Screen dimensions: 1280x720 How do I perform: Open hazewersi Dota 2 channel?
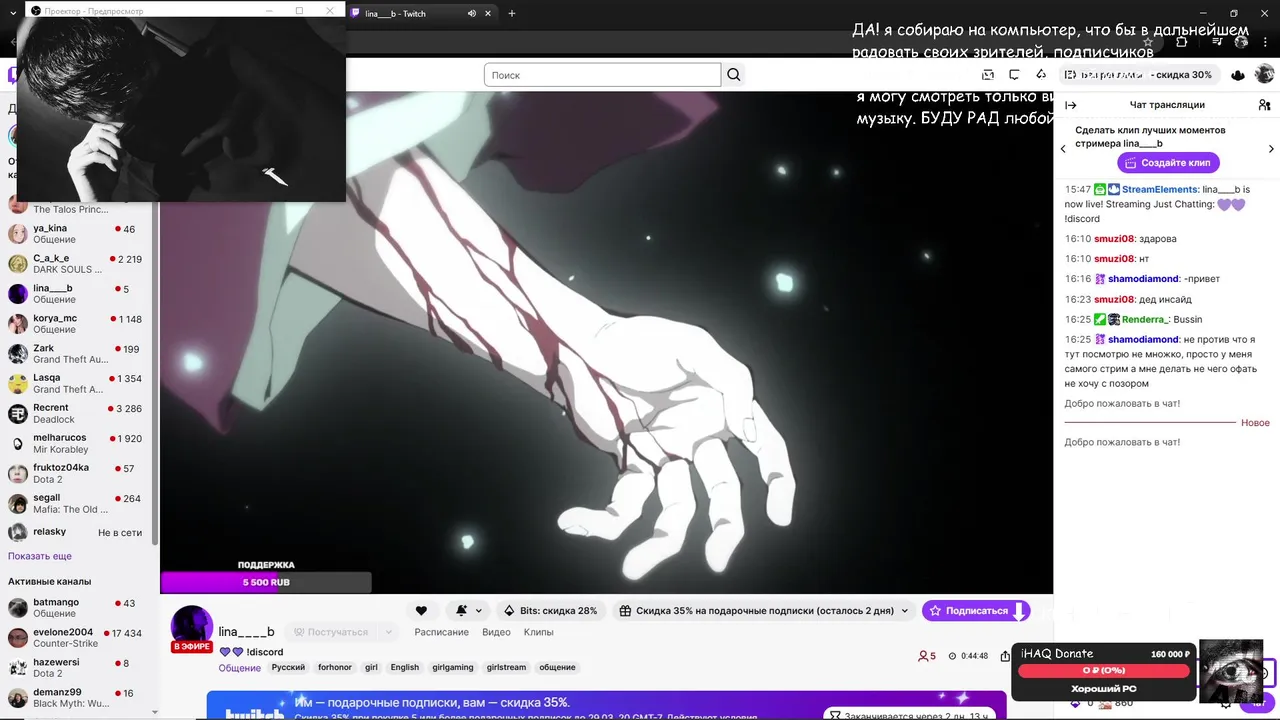pos(79,668)
